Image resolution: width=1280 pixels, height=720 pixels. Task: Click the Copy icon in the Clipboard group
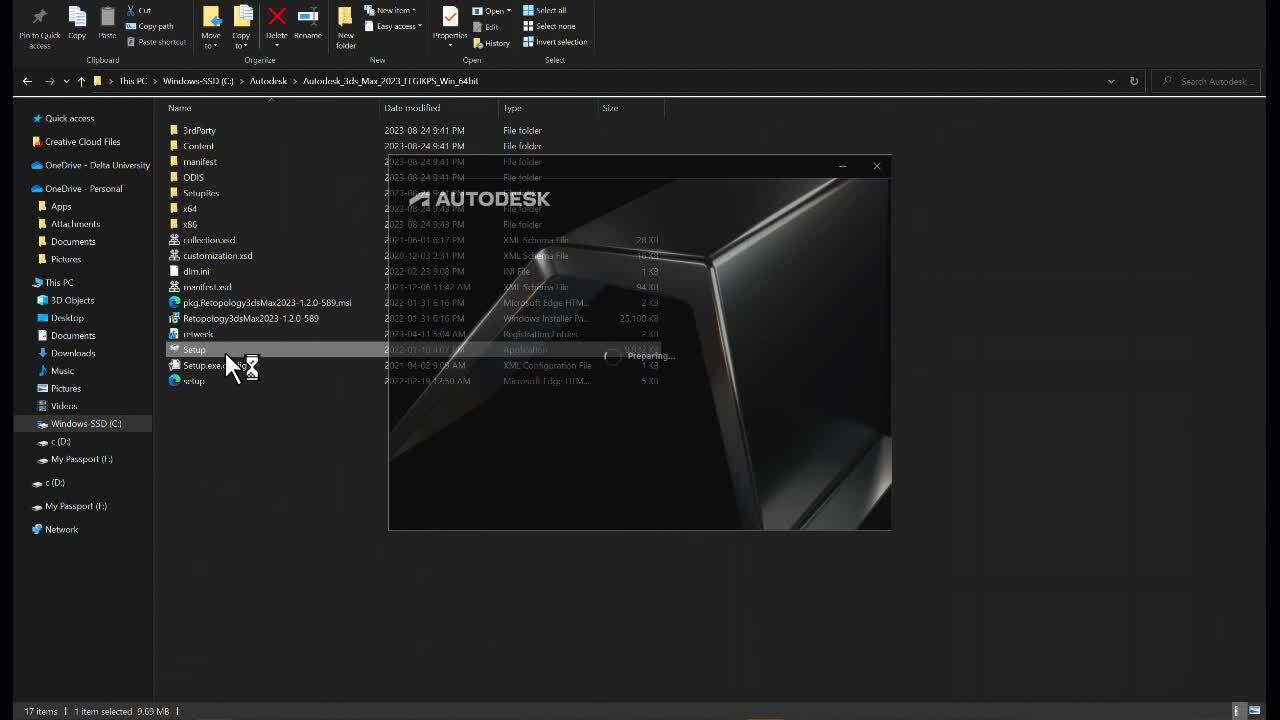pos(77,17)
